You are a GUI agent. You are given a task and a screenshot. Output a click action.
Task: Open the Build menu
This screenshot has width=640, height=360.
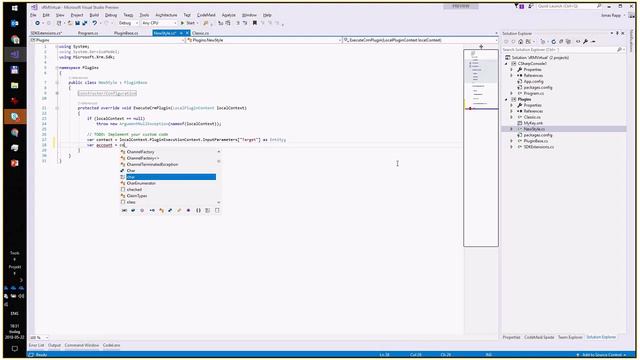94,15
